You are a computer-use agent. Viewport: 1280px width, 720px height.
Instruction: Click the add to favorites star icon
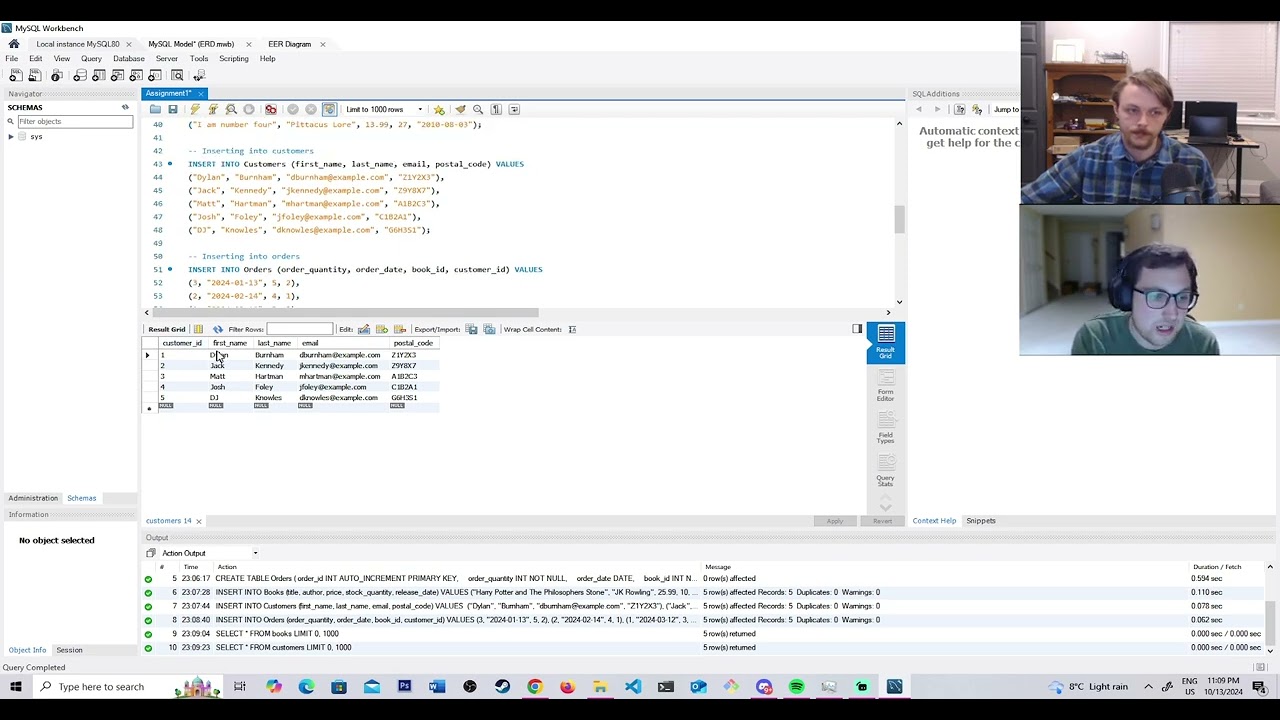(x=439, y=109)
